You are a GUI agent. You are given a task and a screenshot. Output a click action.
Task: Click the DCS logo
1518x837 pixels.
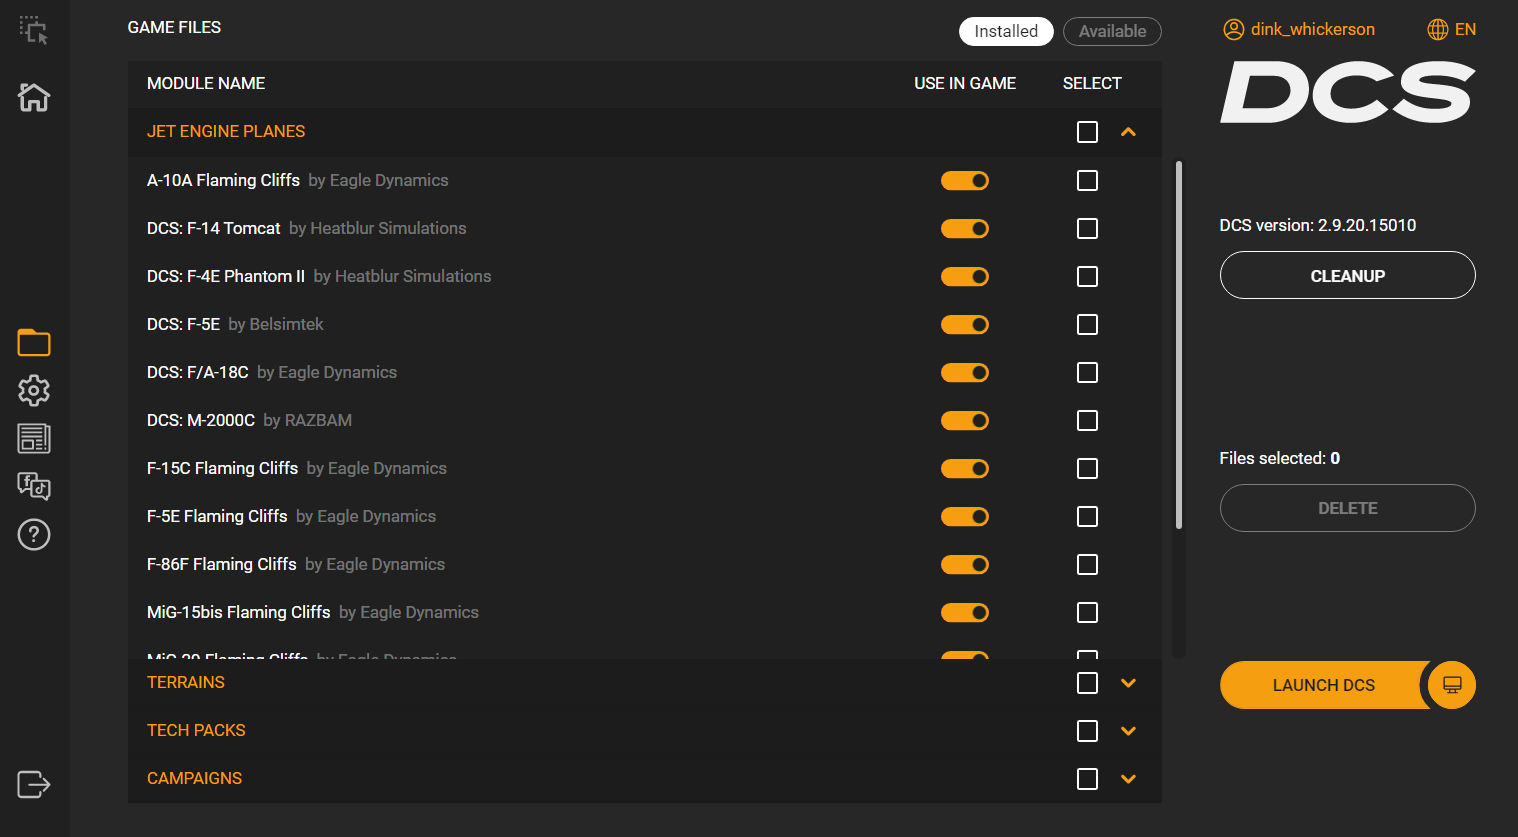[x=1347, y=92]
